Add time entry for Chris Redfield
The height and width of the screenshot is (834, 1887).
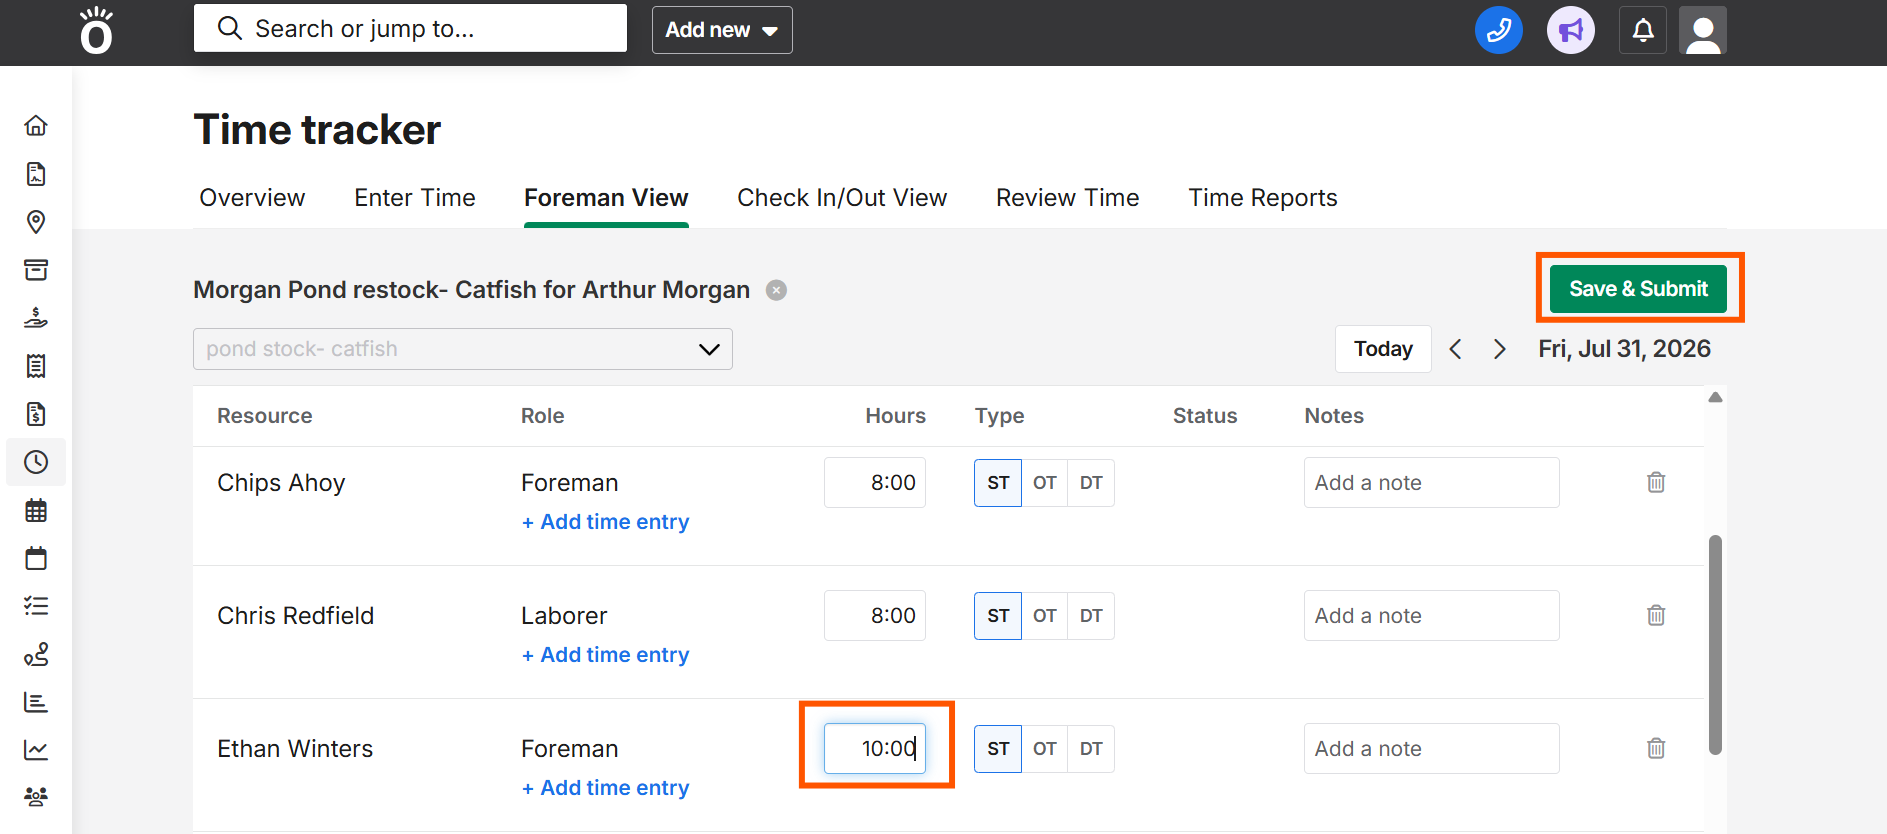click(606, 655)
